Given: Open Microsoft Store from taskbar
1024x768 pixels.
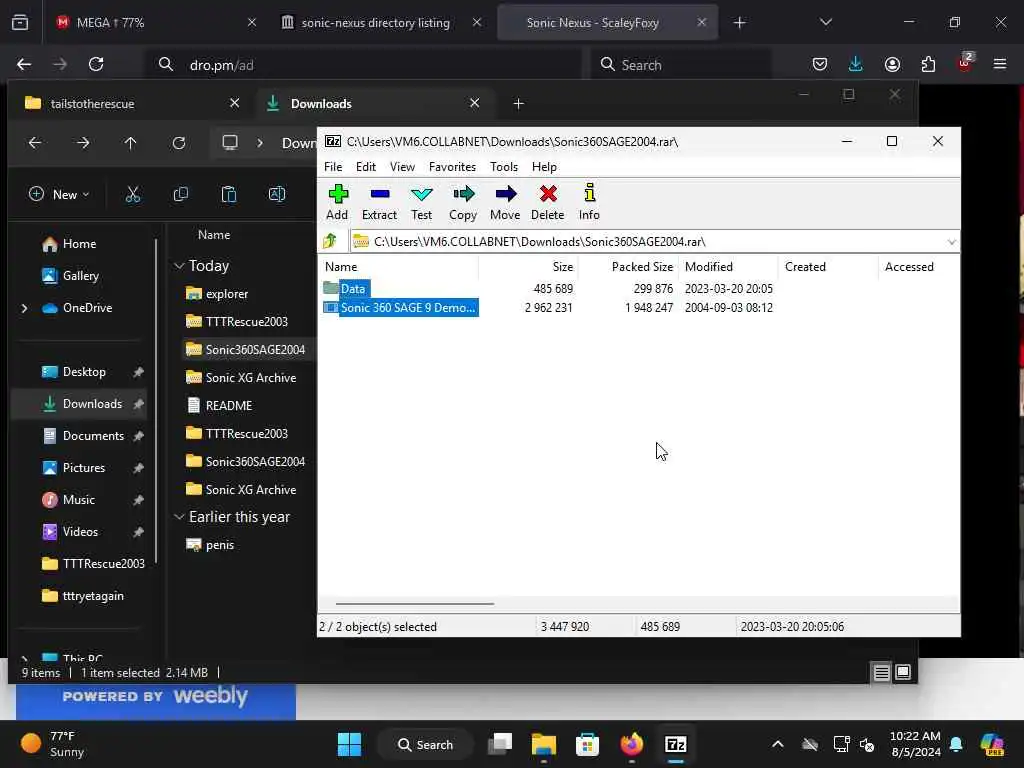Looking at the screenshot, I should [587, 744].
